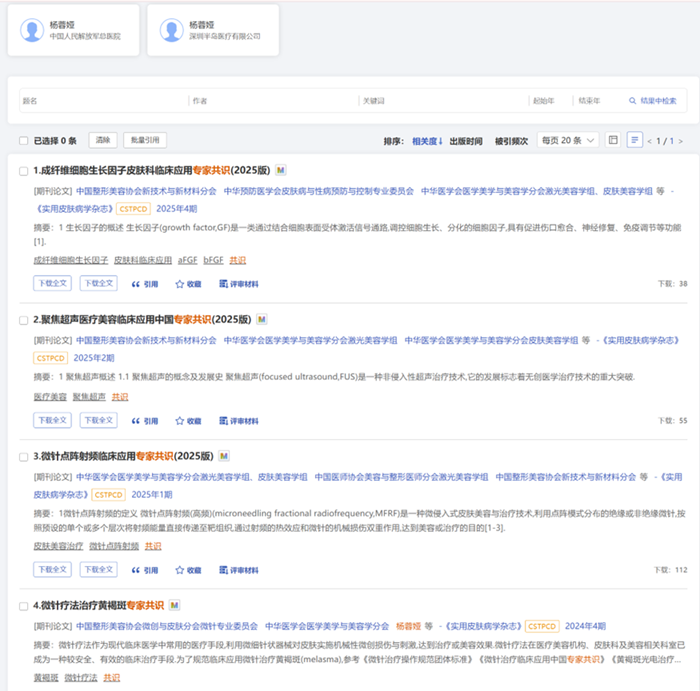Open 2024年4期 issue link in result 4
Screen dimensions: 700x691
point(585,626)
